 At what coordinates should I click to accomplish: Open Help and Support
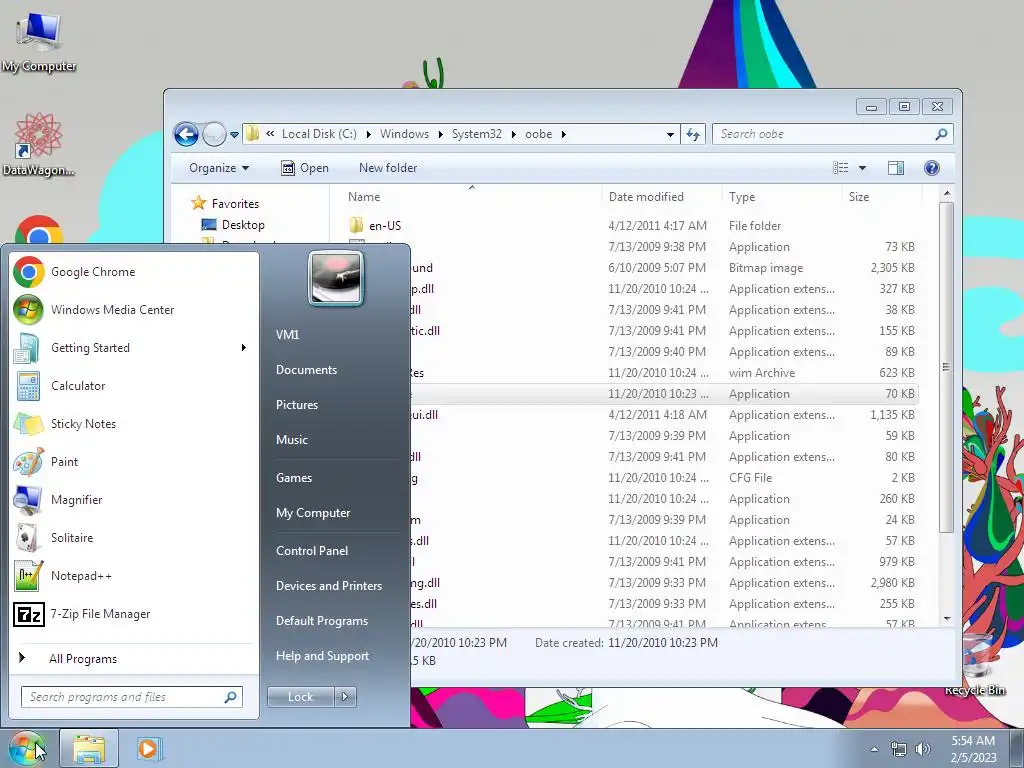[x=322, y=656]
